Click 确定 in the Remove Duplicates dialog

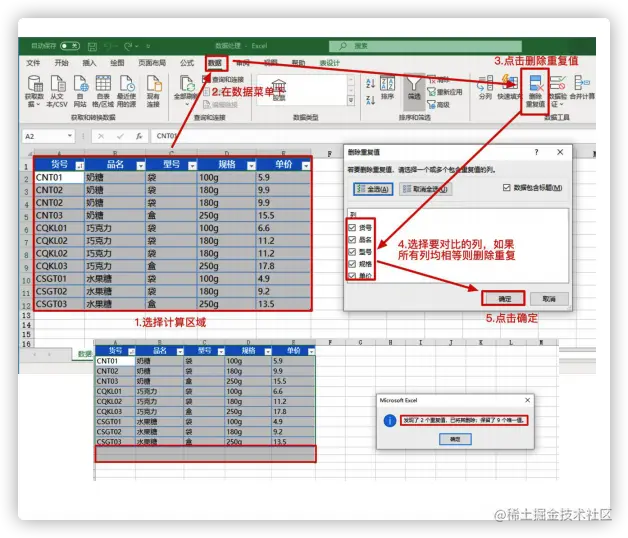(x=504, y=298)
